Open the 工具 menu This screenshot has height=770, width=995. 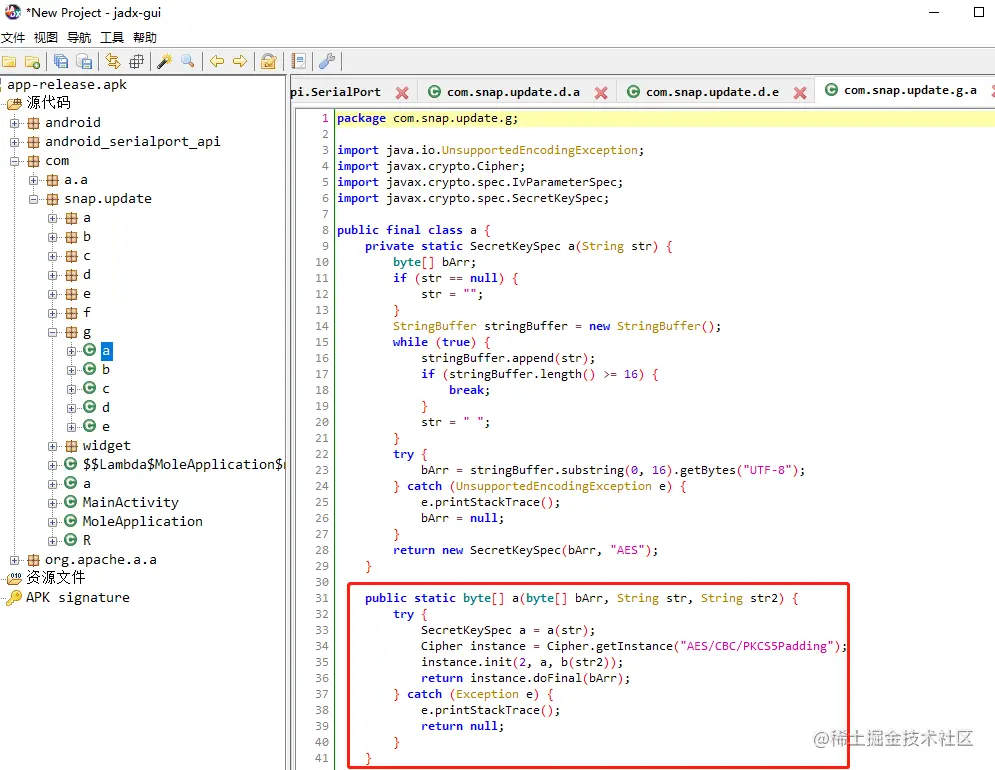[112, 37]
